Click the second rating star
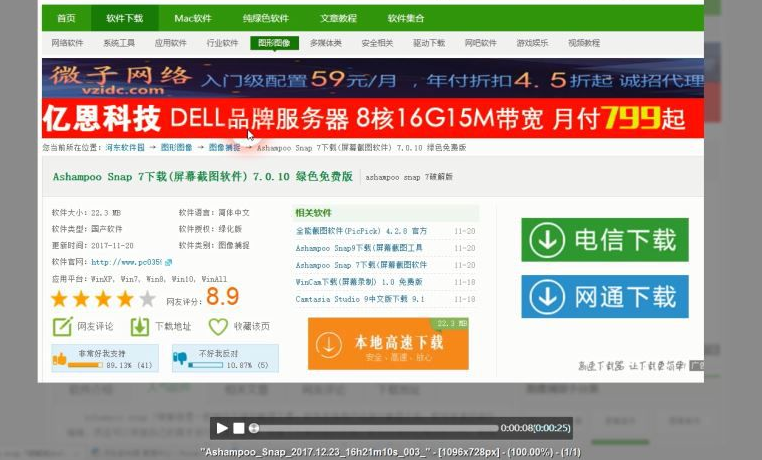This screenshot has height=460, width=762. [x=81, y=299]
